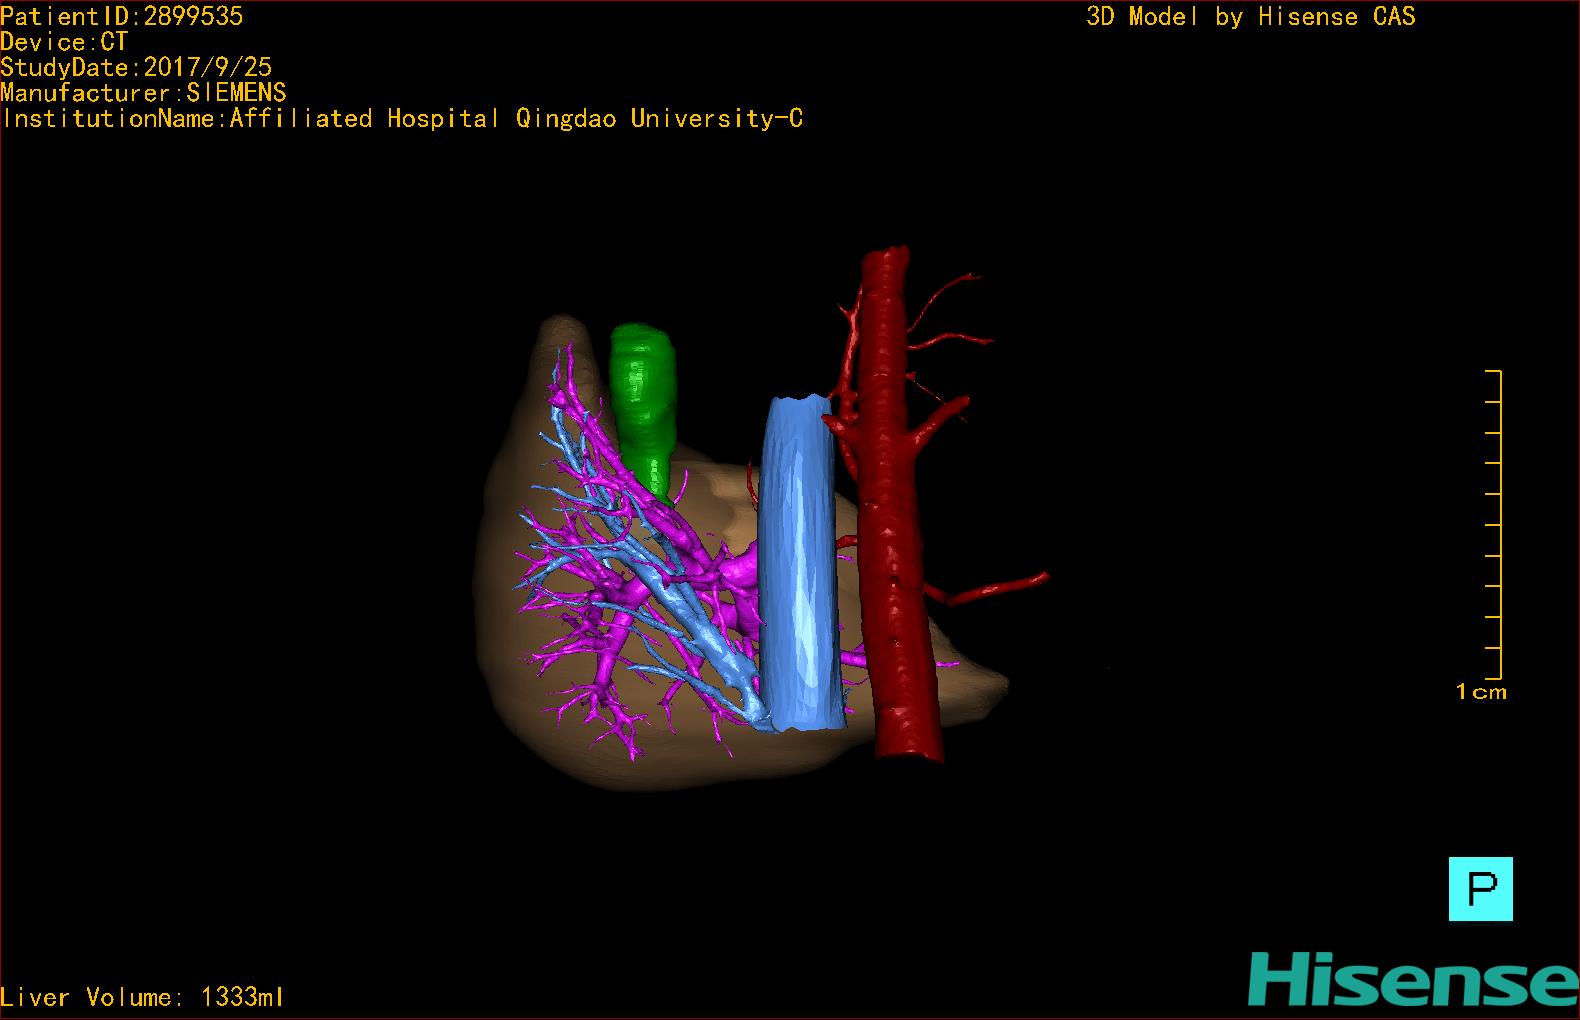The width and height of the screenshot is (1580, 1020).
Task: Click the '3D Model by Hisense CAS' label
Action: 1251,16
